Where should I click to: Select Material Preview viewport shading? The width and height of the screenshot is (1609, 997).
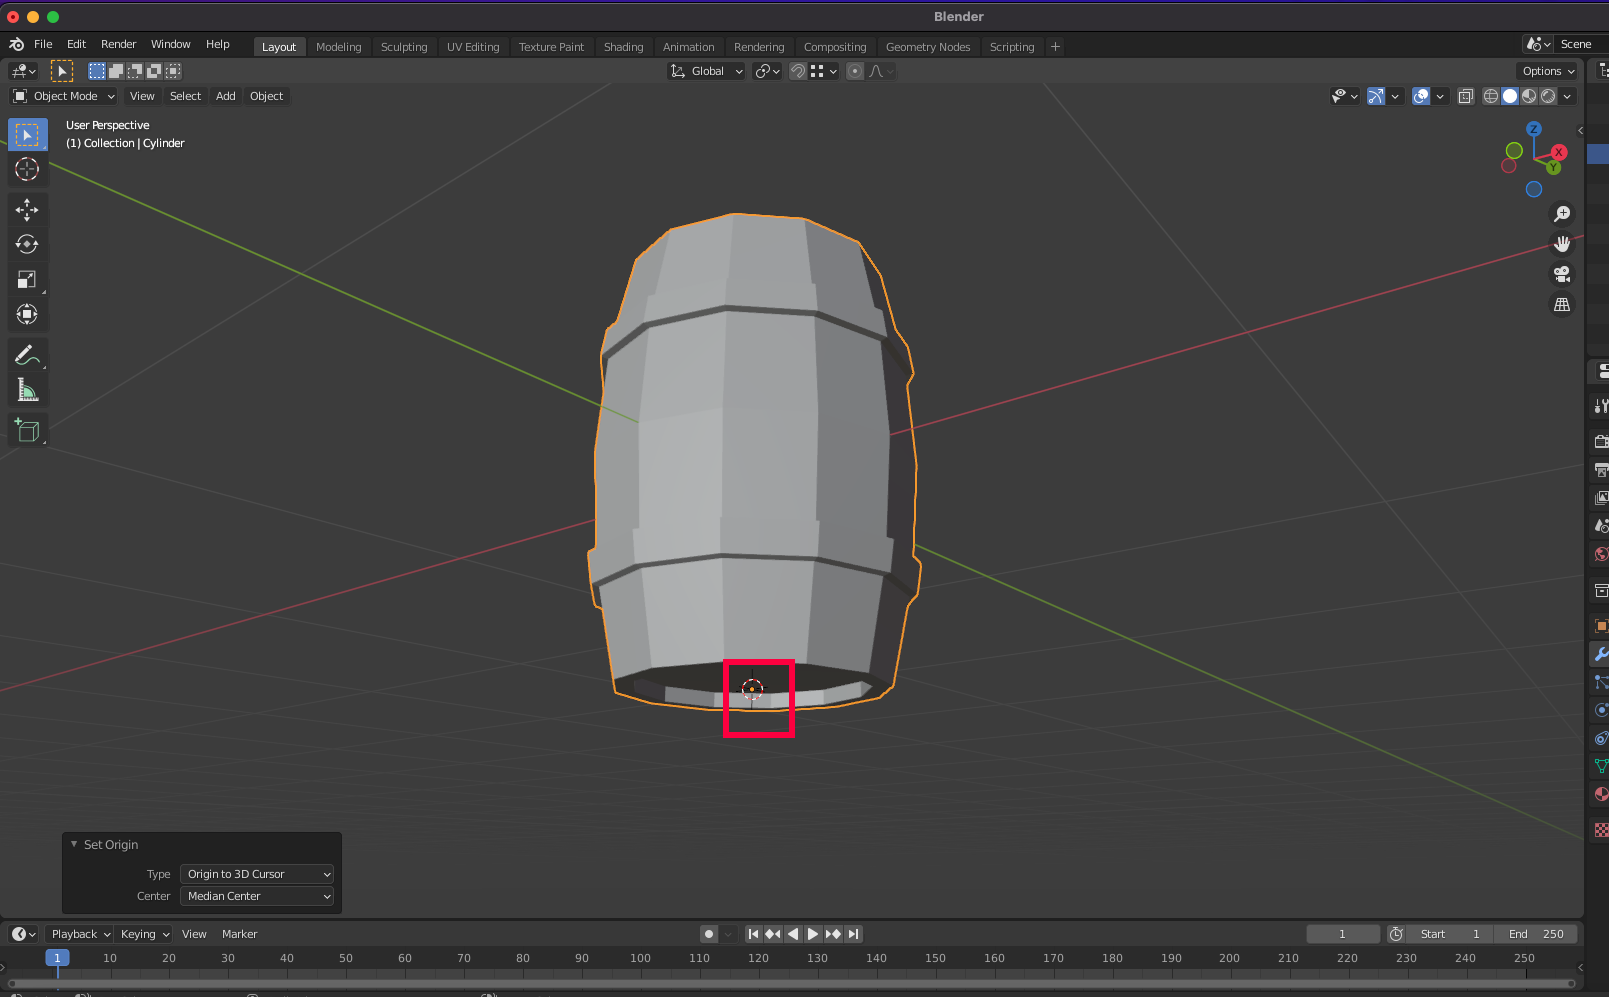pyautogui.click(x=1529, y=96)
